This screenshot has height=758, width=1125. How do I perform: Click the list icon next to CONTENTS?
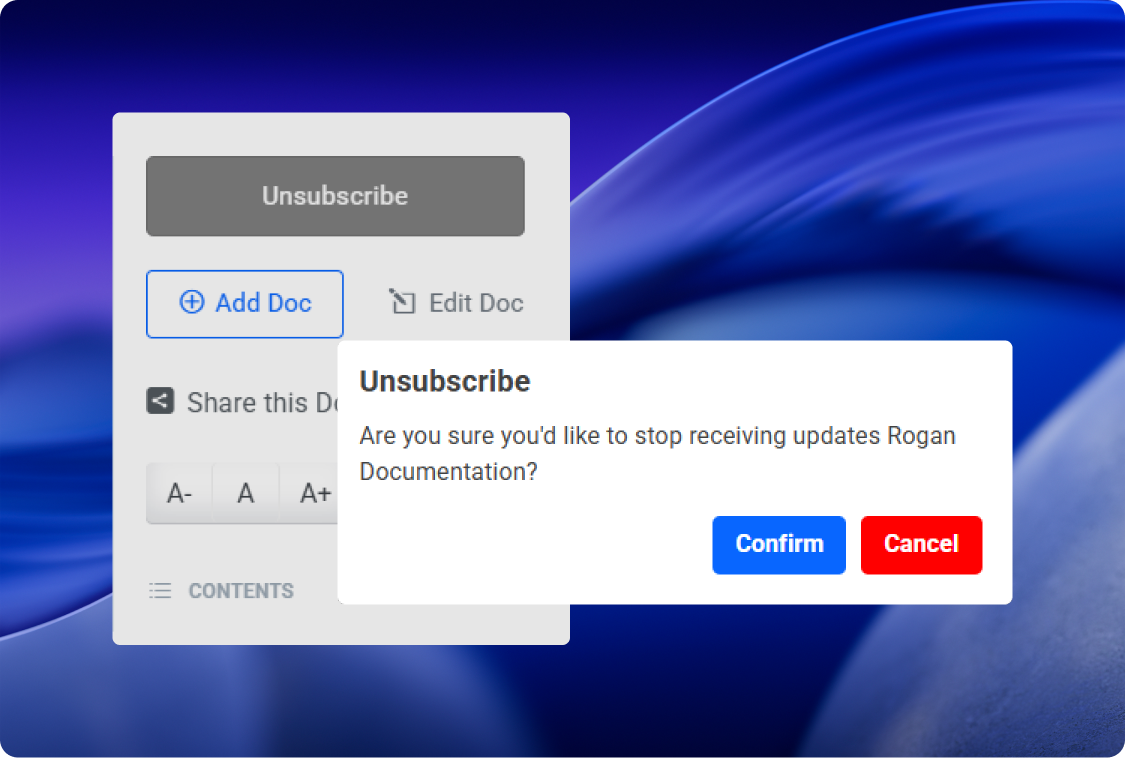(x=160, y=591)
